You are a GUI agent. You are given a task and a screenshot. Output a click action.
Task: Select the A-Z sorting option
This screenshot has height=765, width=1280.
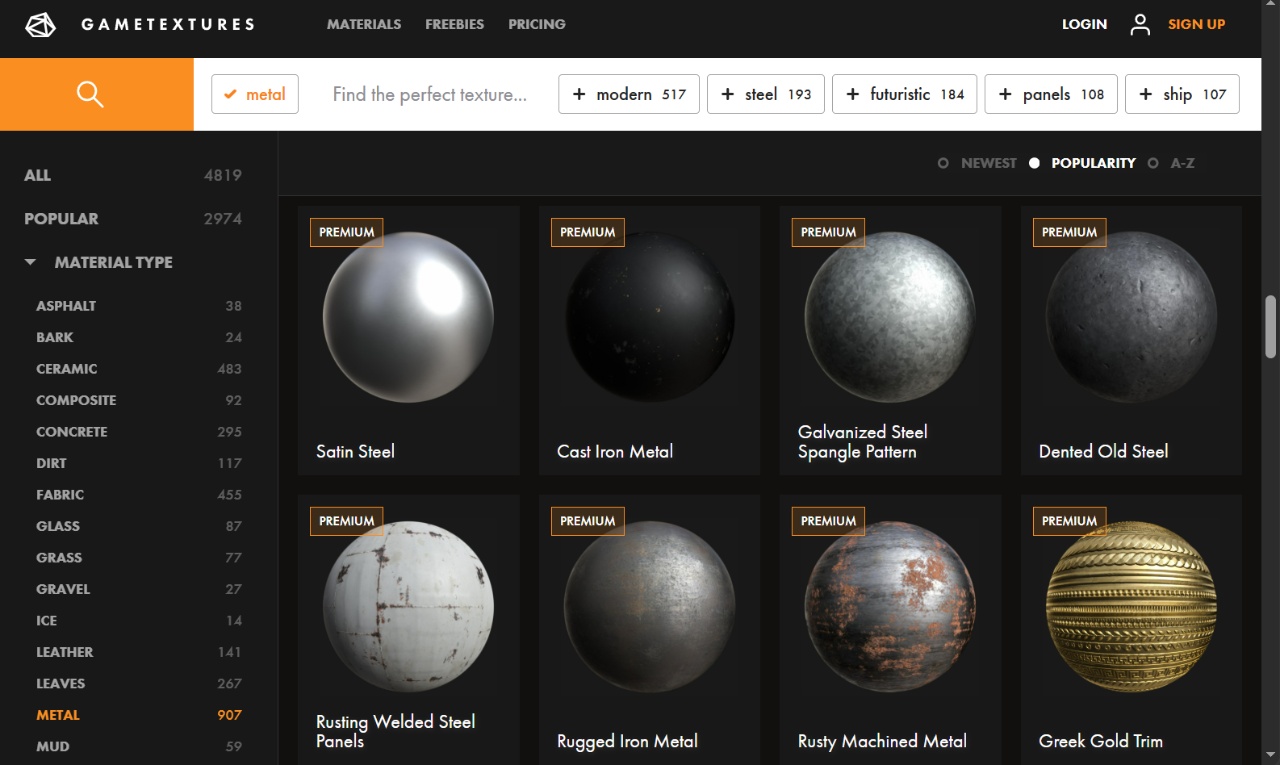point(1153,163)
